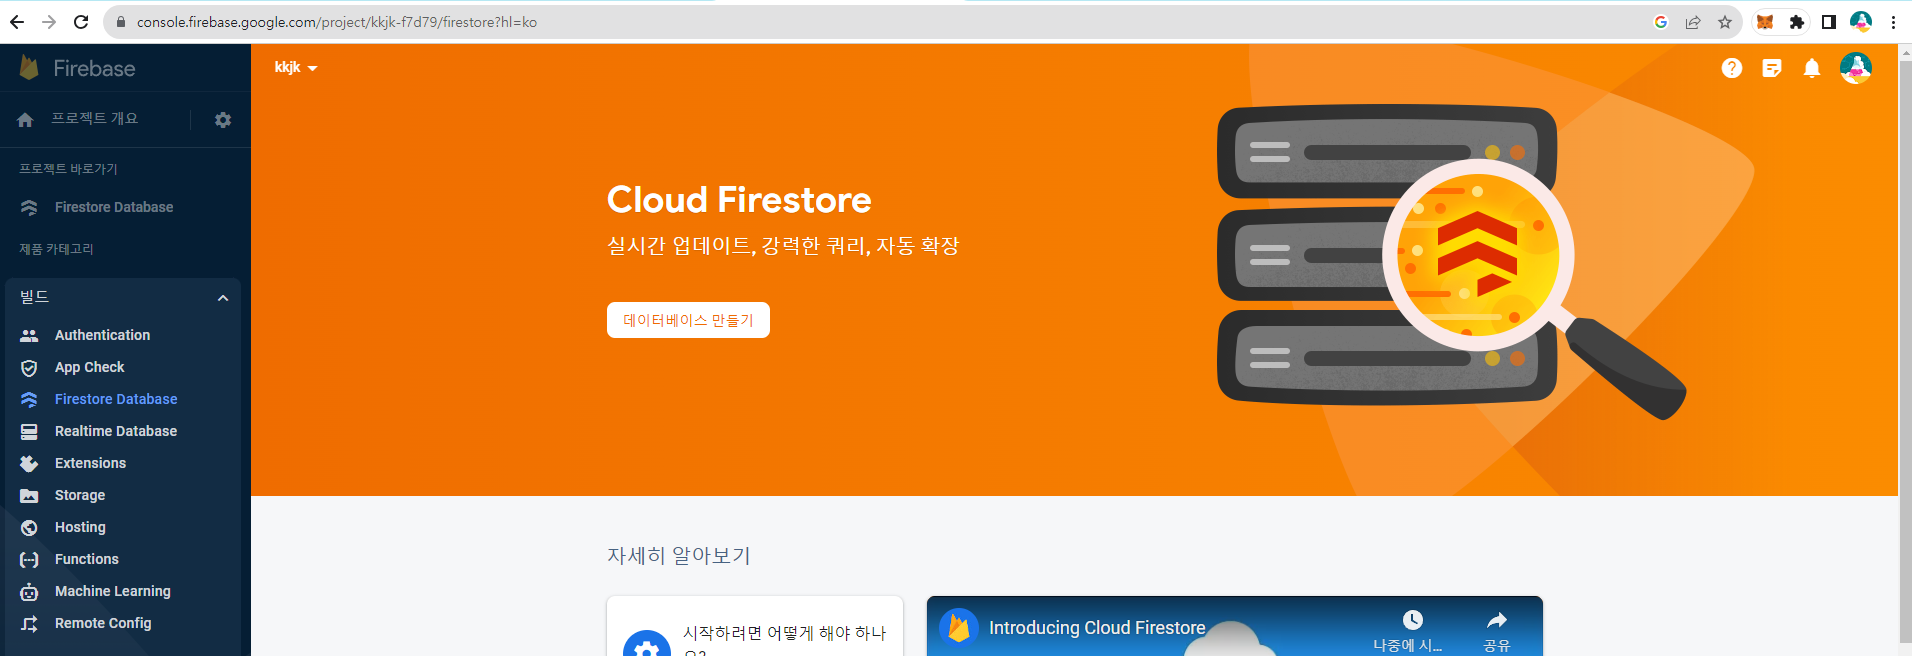The image size is (1912, 656).
Task: Select Realtime Database in the sidebar
Action: (116, 431)
